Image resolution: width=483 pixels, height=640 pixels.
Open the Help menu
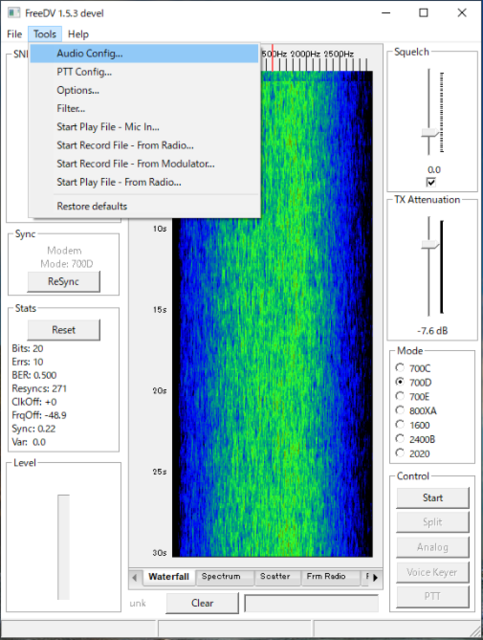click(78, 34)
